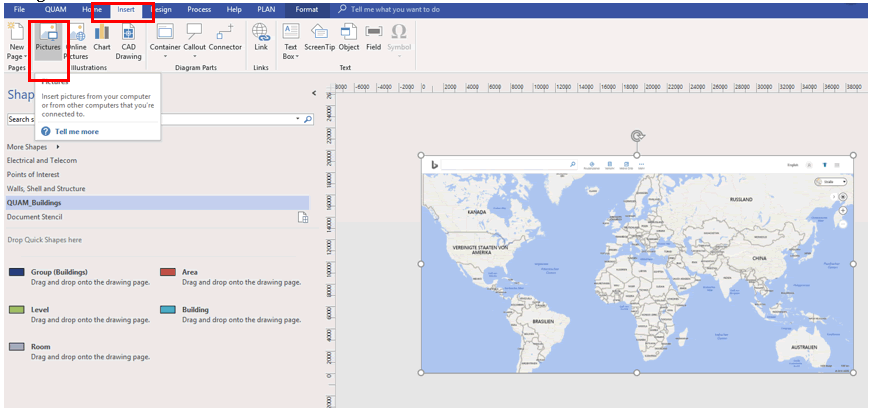Click the Symbol icon
The image size is (873, 411).
399,31
